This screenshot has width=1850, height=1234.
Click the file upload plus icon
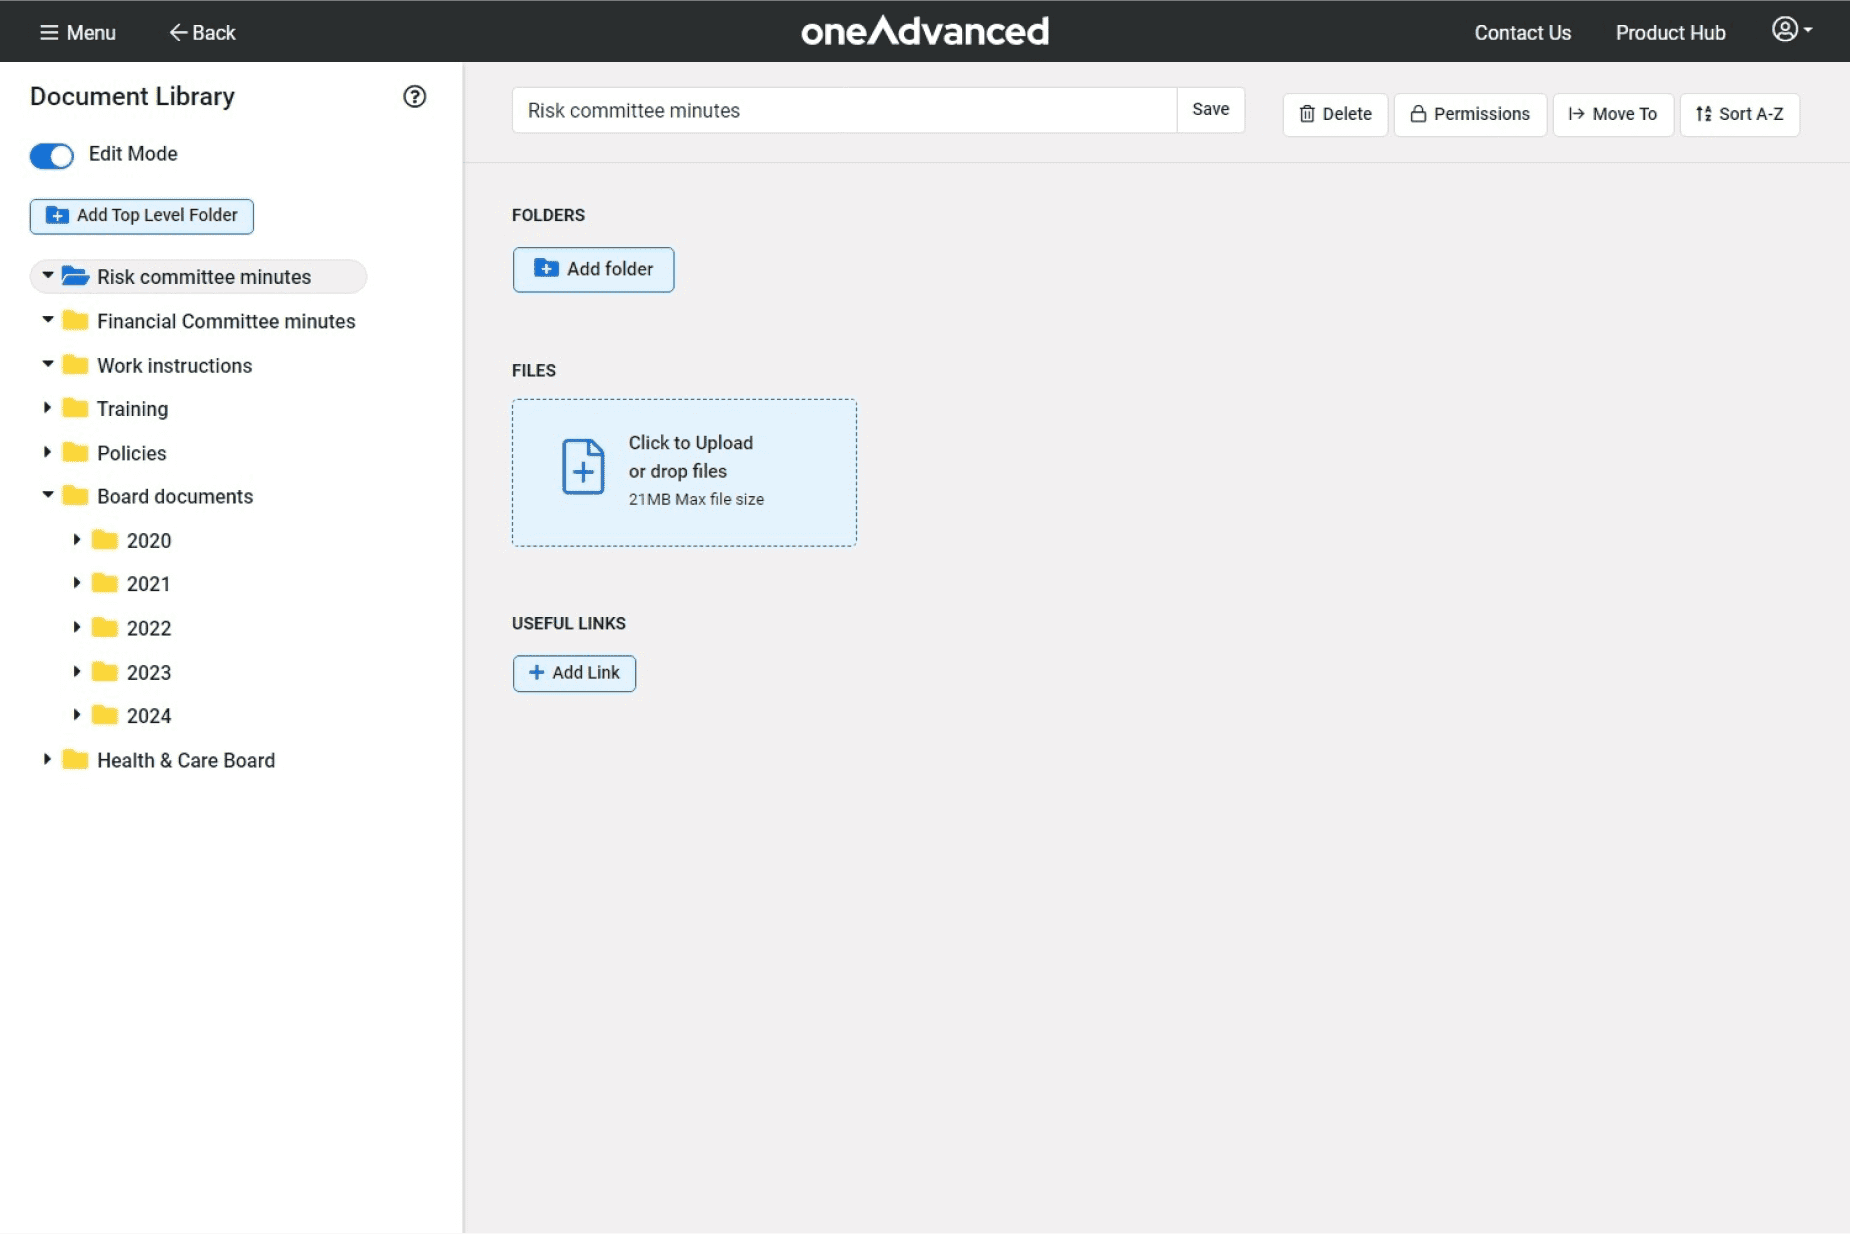coord(583,467)
